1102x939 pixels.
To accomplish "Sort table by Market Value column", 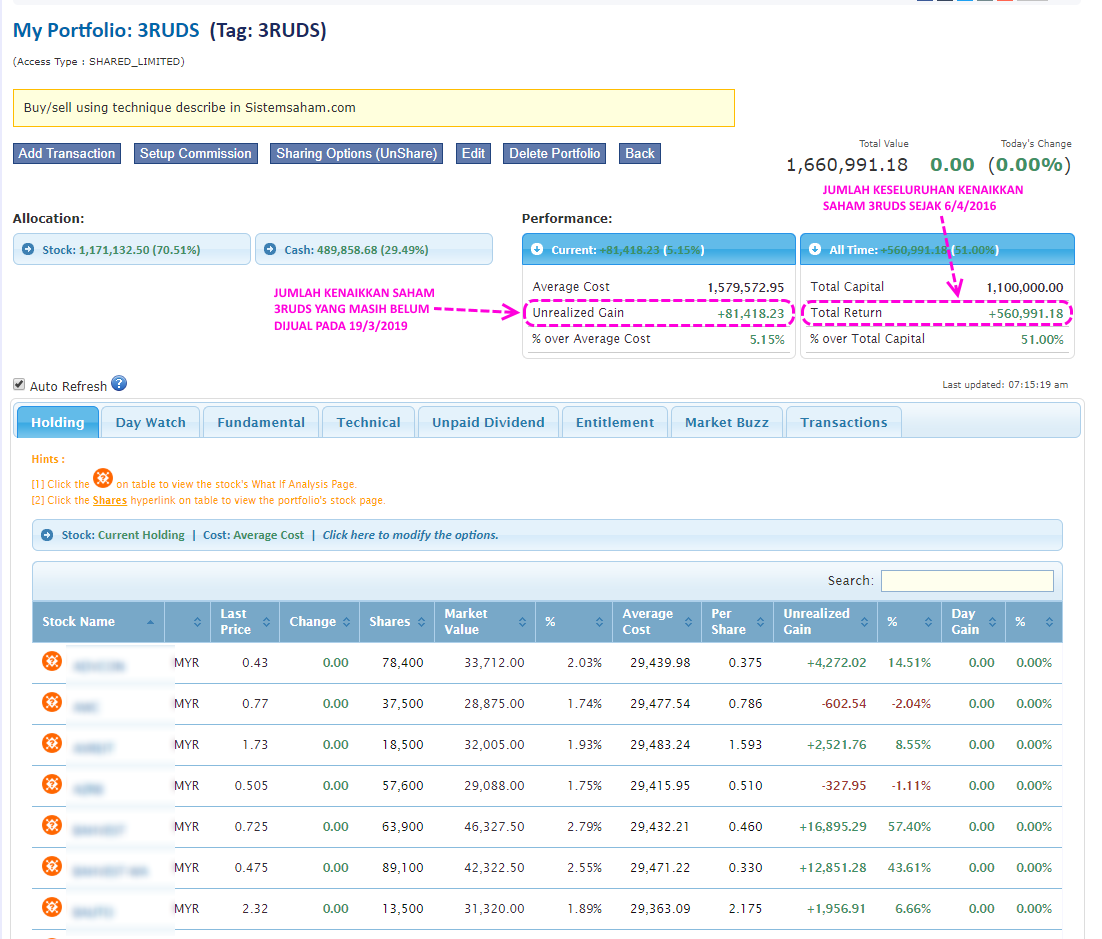I will [485, 622].
